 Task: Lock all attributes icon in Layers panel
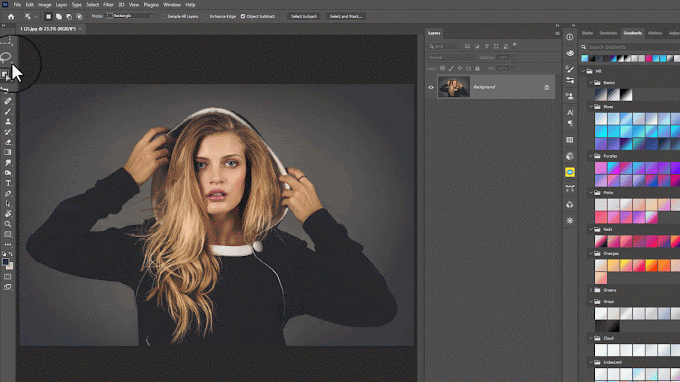477,69
